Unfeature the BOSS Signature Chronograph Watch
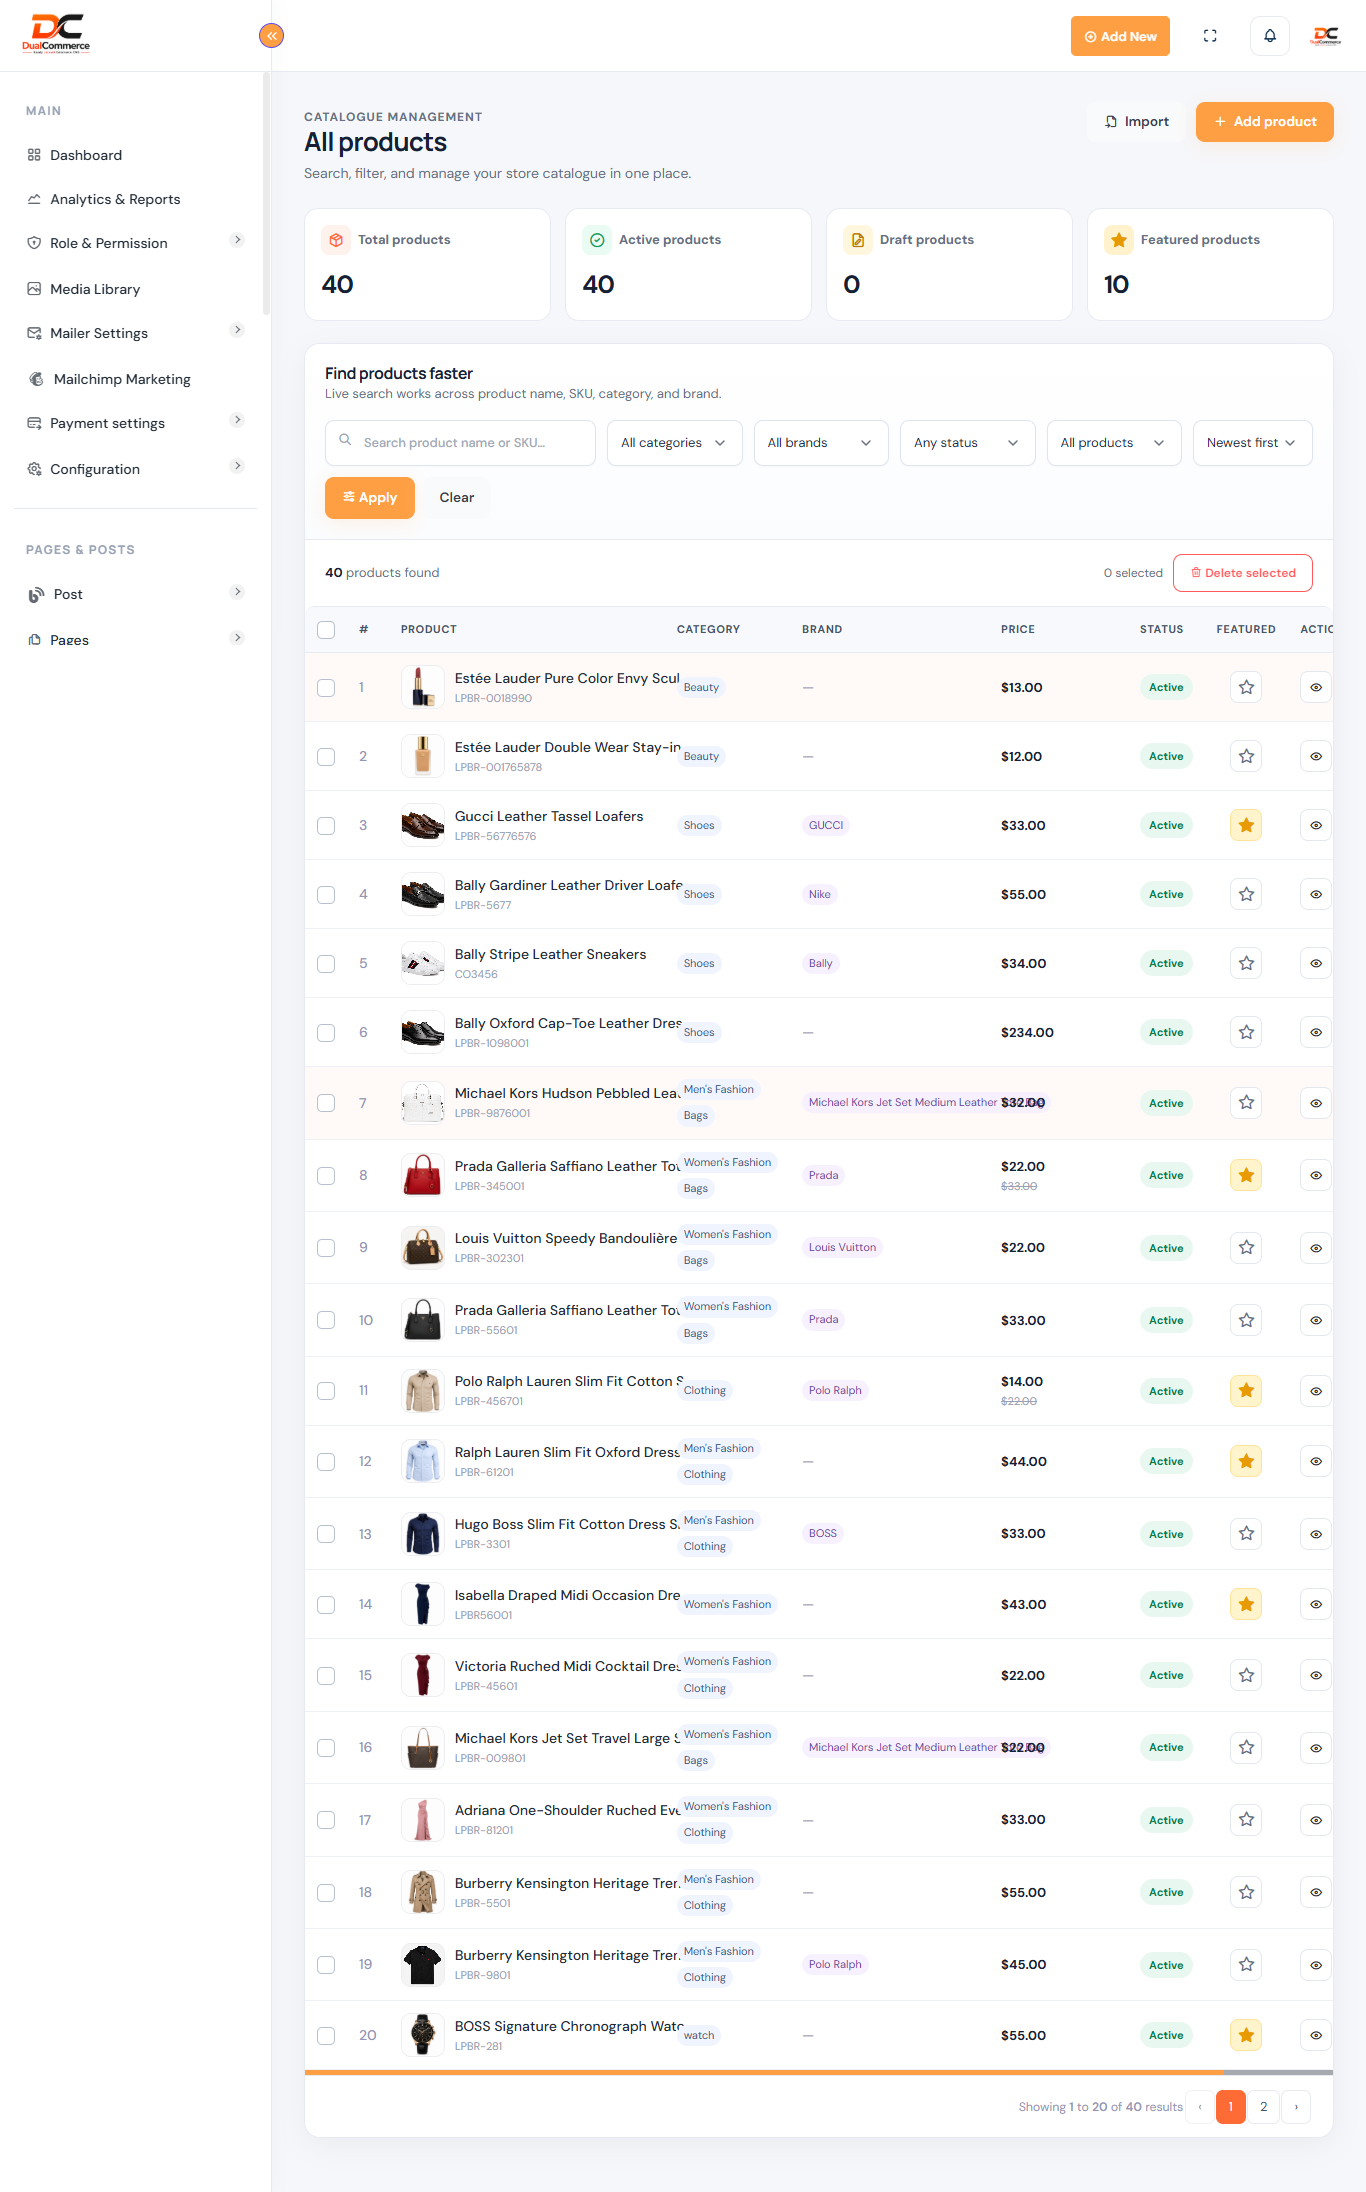The width and height of the screenshot is (1366, 2192). pos(1246,2035)
